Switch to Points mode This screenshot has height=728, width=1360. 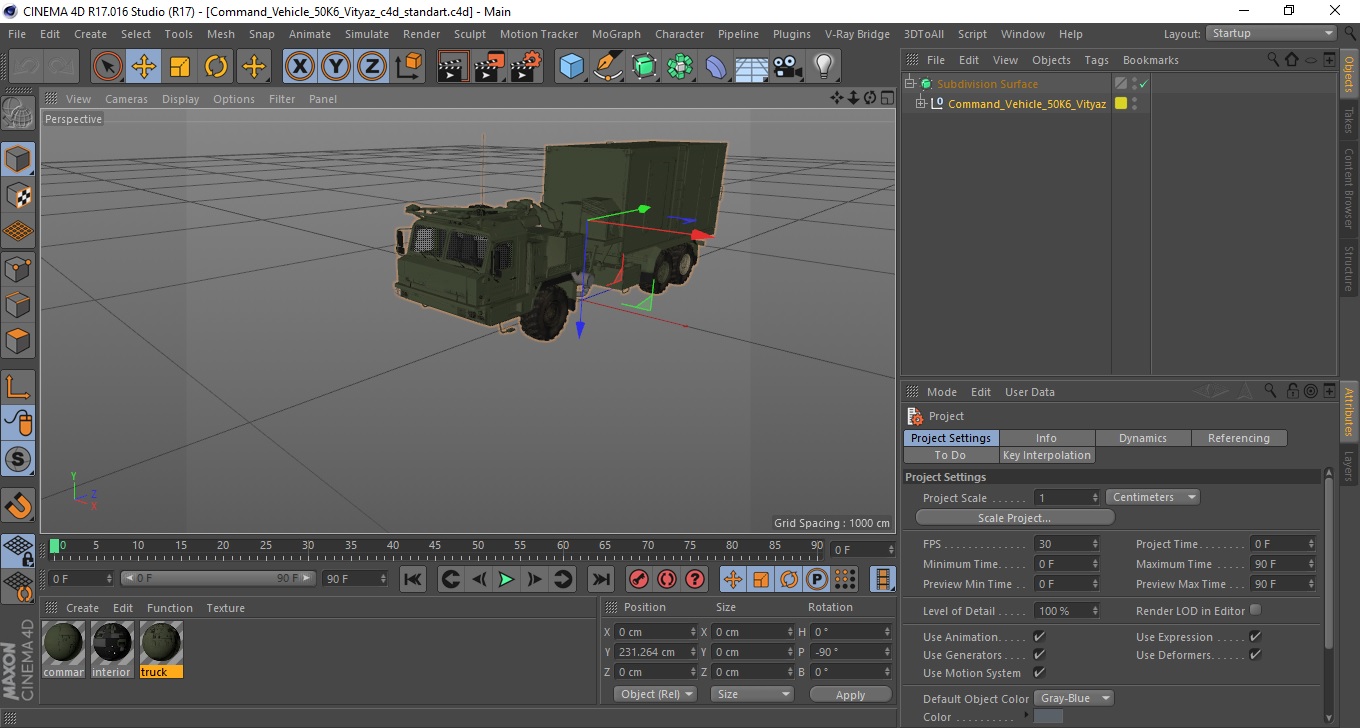pyautogui.click(x=18, y=268)
